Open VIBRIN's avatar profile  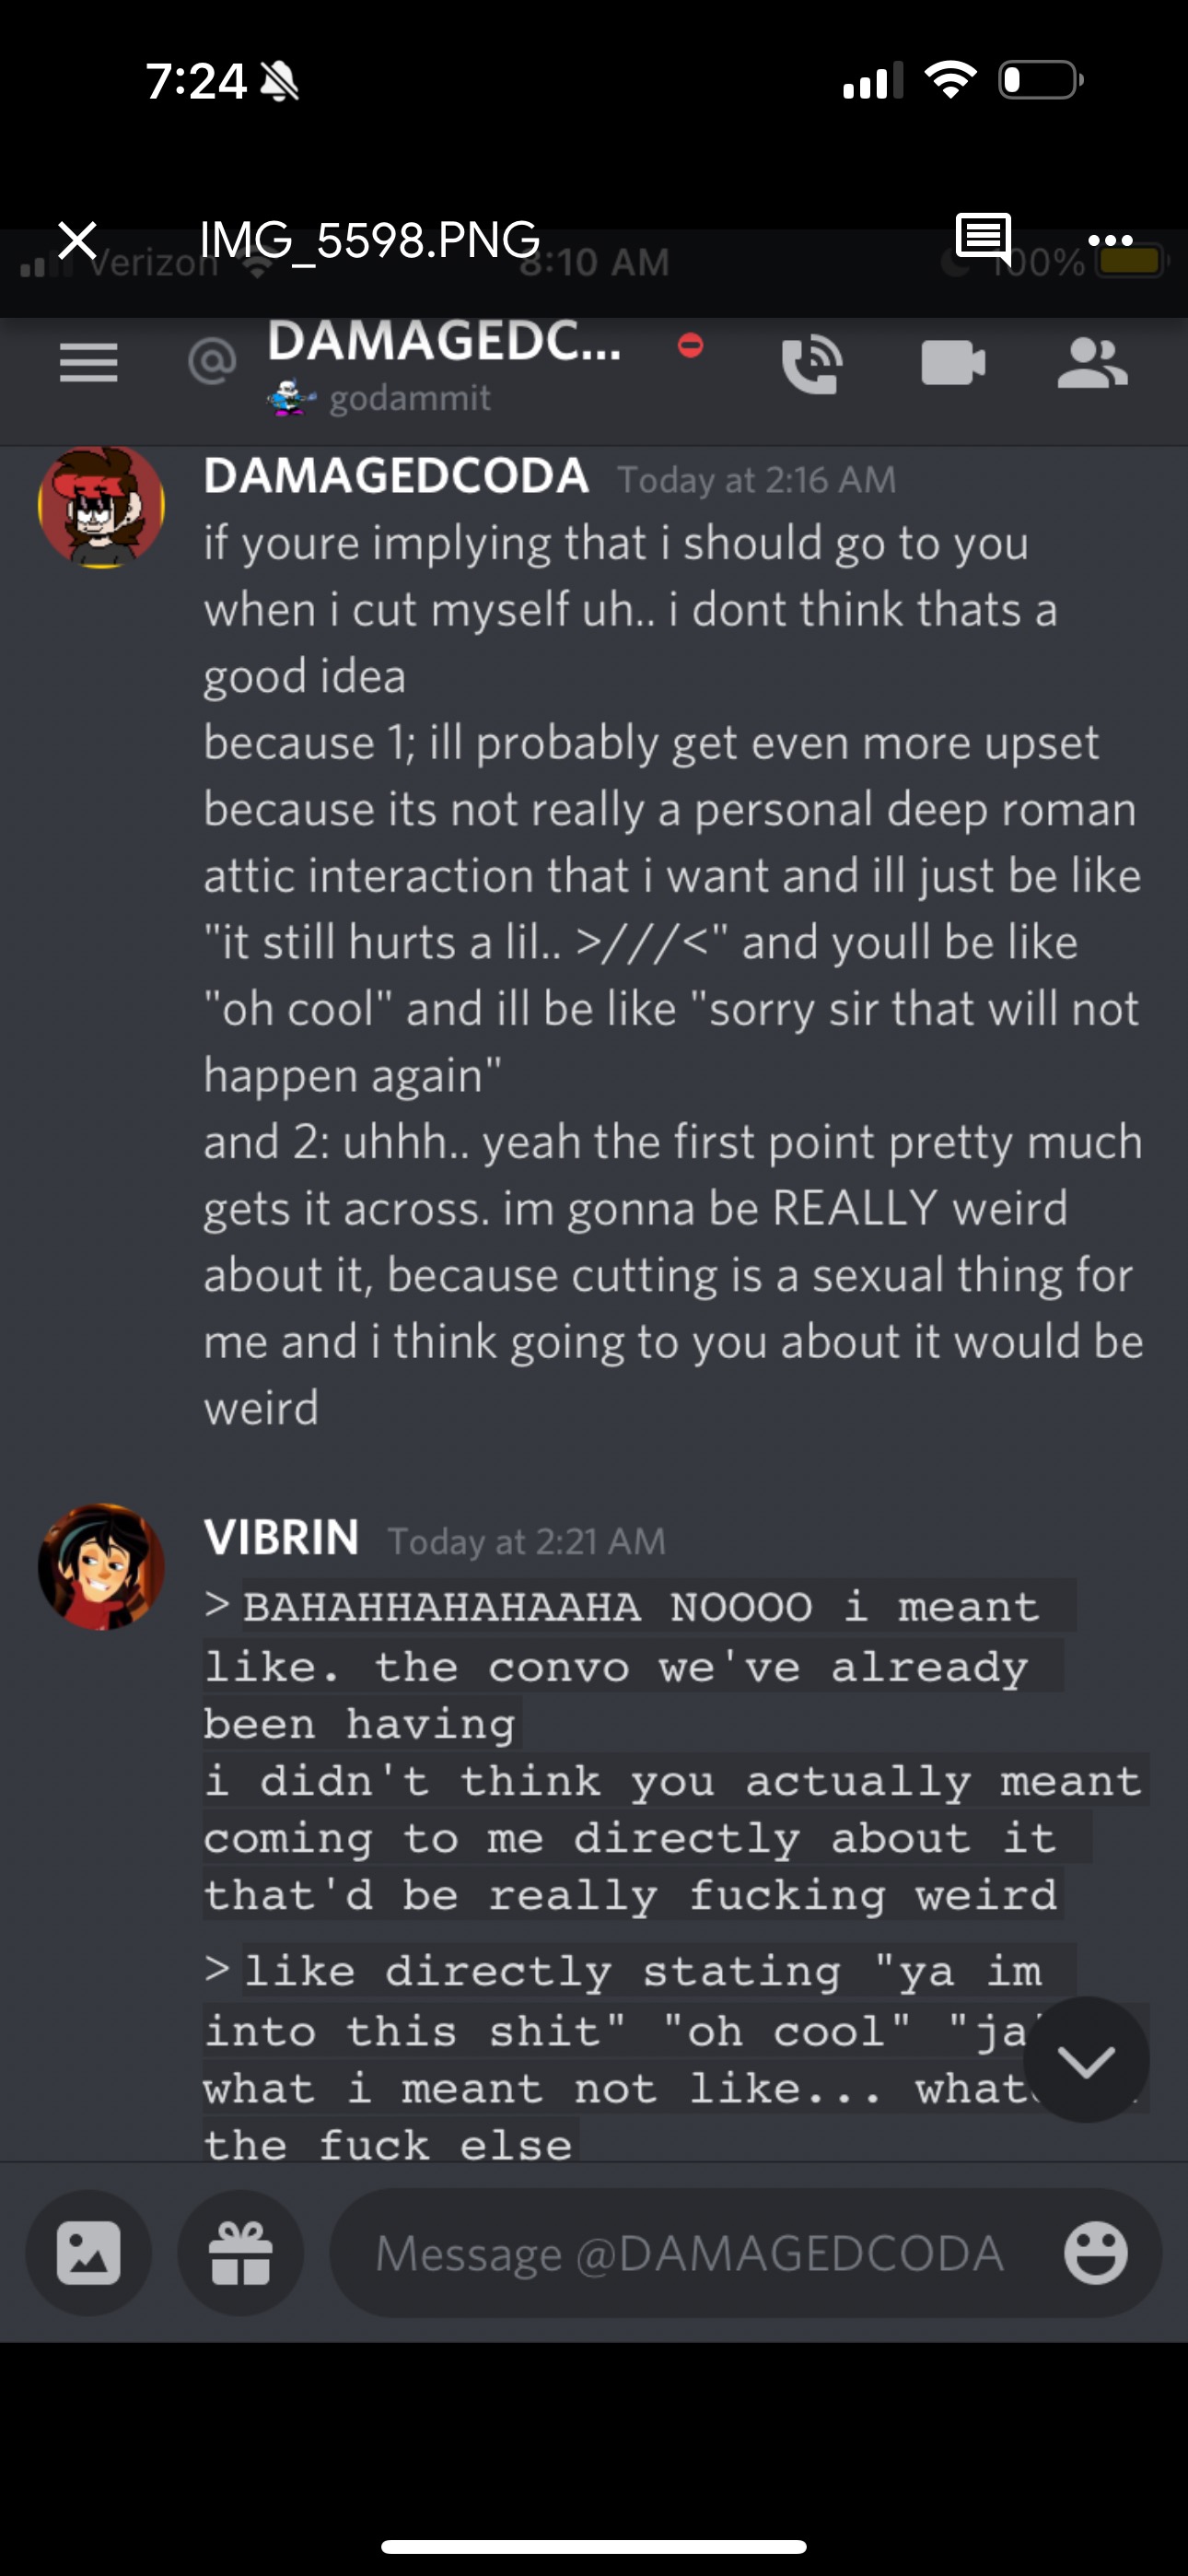(x=101, y=1567)
